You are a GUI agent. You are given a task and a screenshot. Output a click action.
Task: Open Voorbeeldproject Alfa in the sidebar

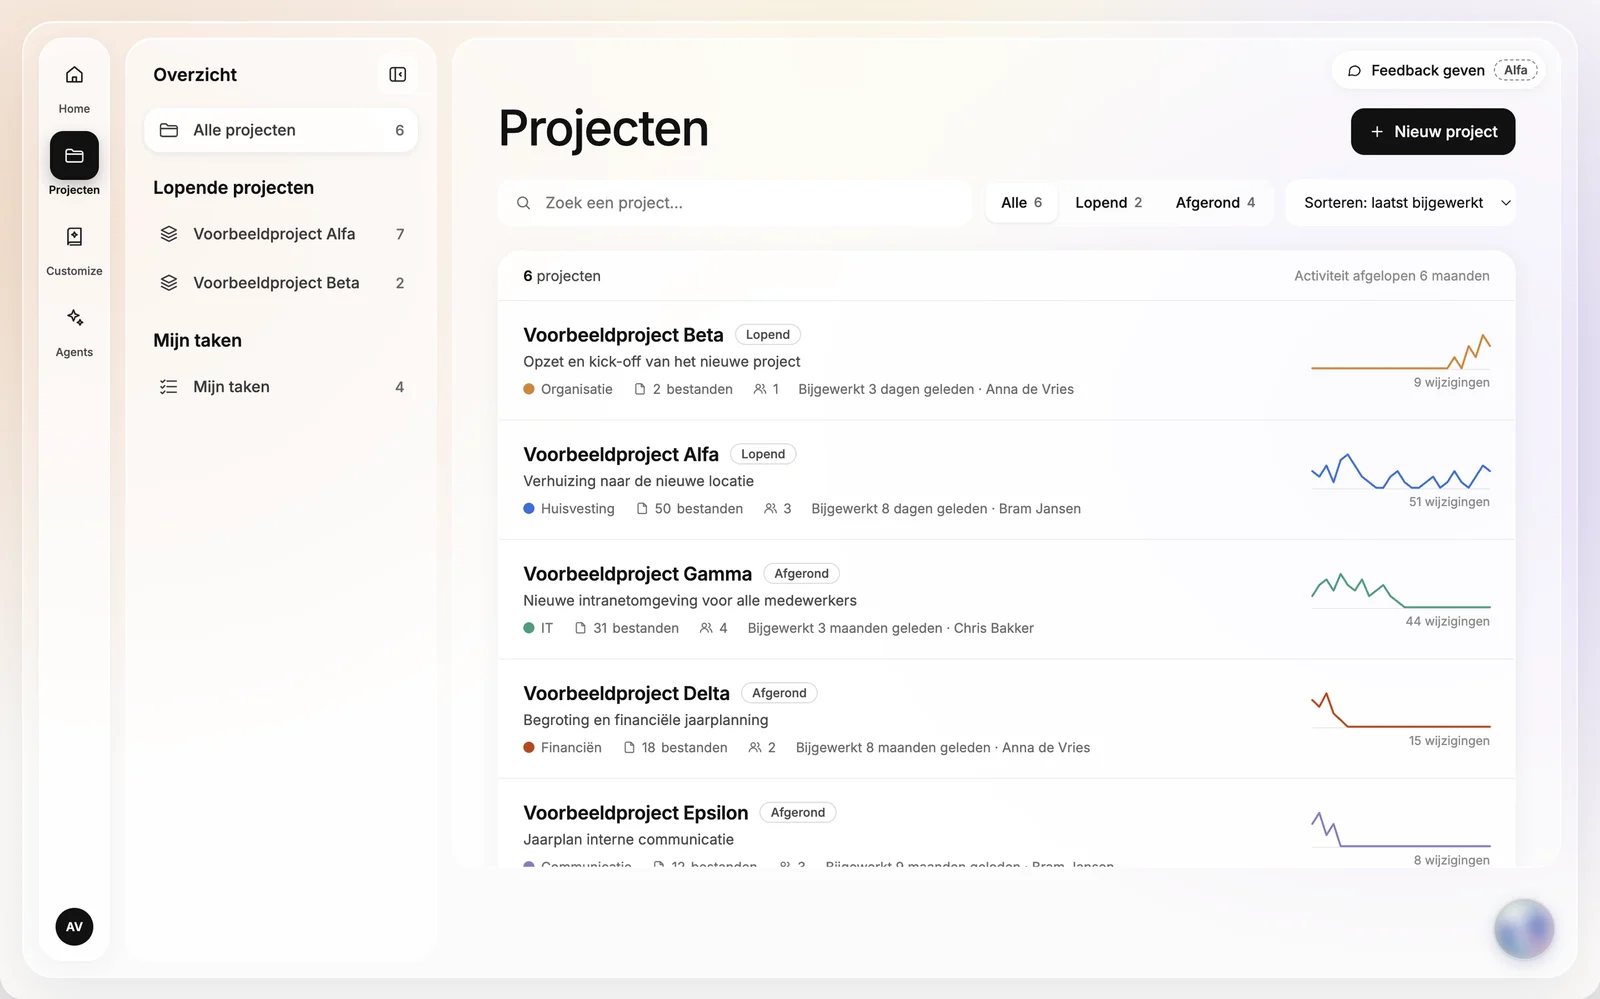point(281,234)
